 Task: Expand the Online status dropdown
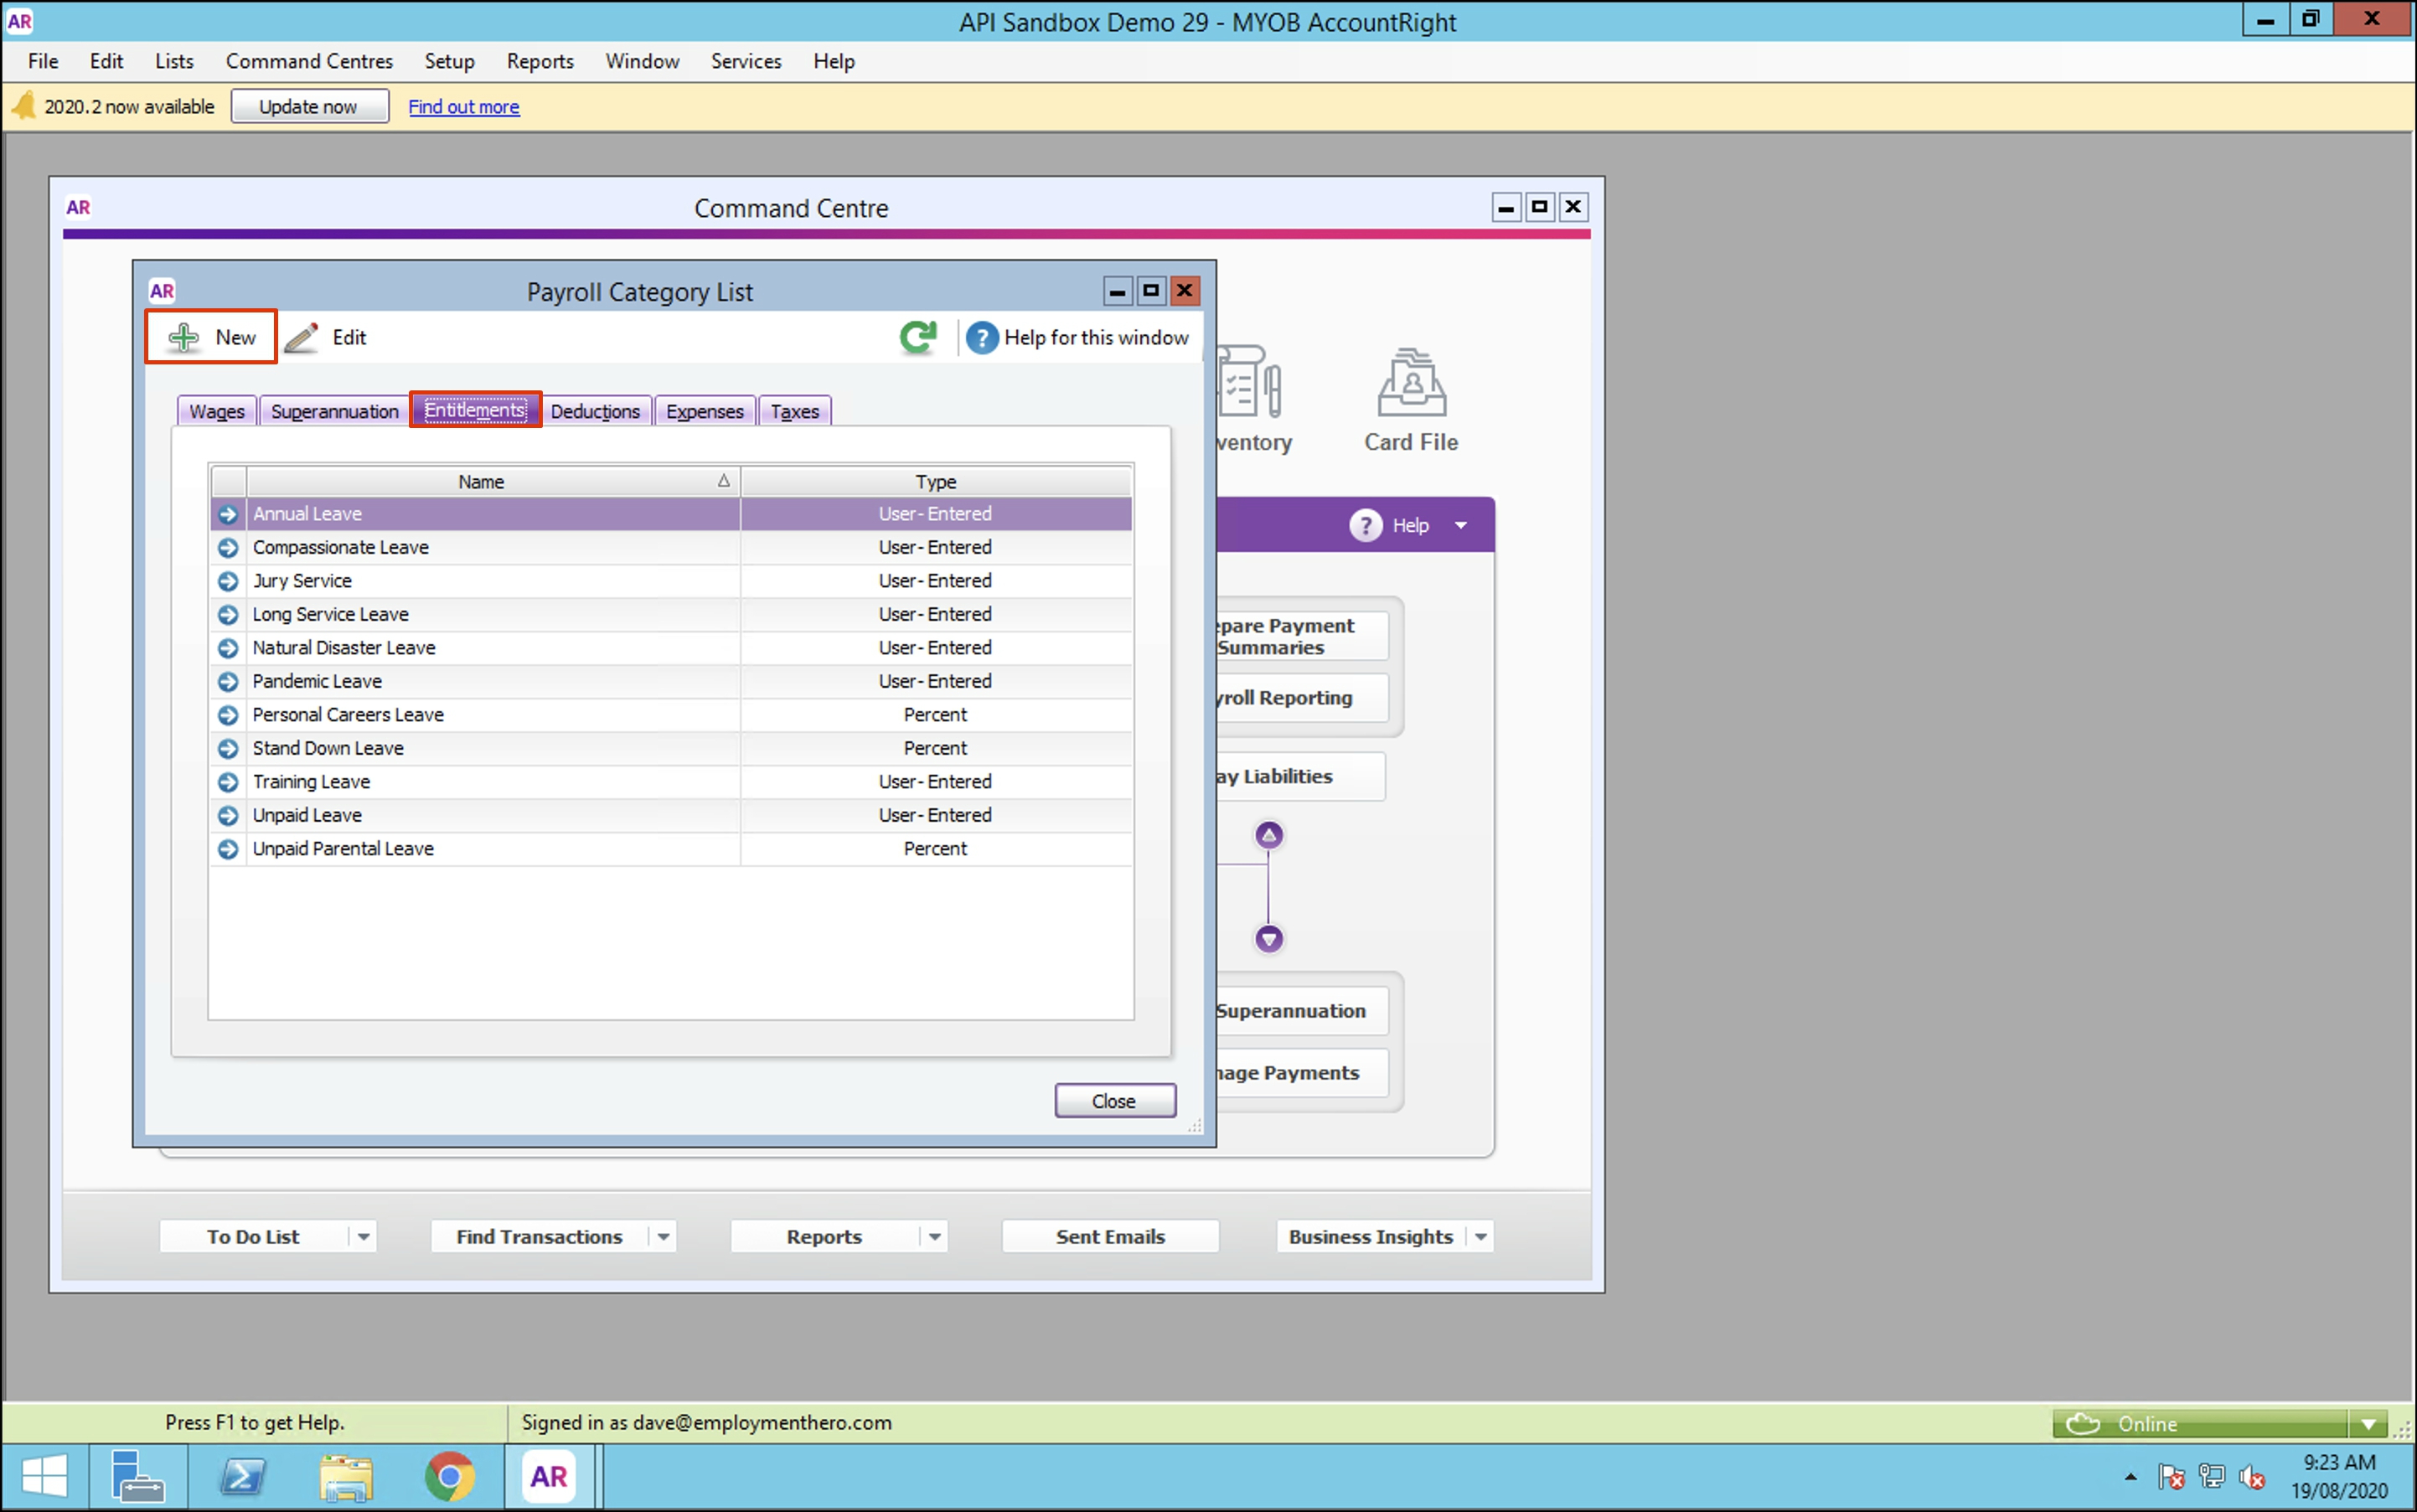(x=2367, y=1424)
